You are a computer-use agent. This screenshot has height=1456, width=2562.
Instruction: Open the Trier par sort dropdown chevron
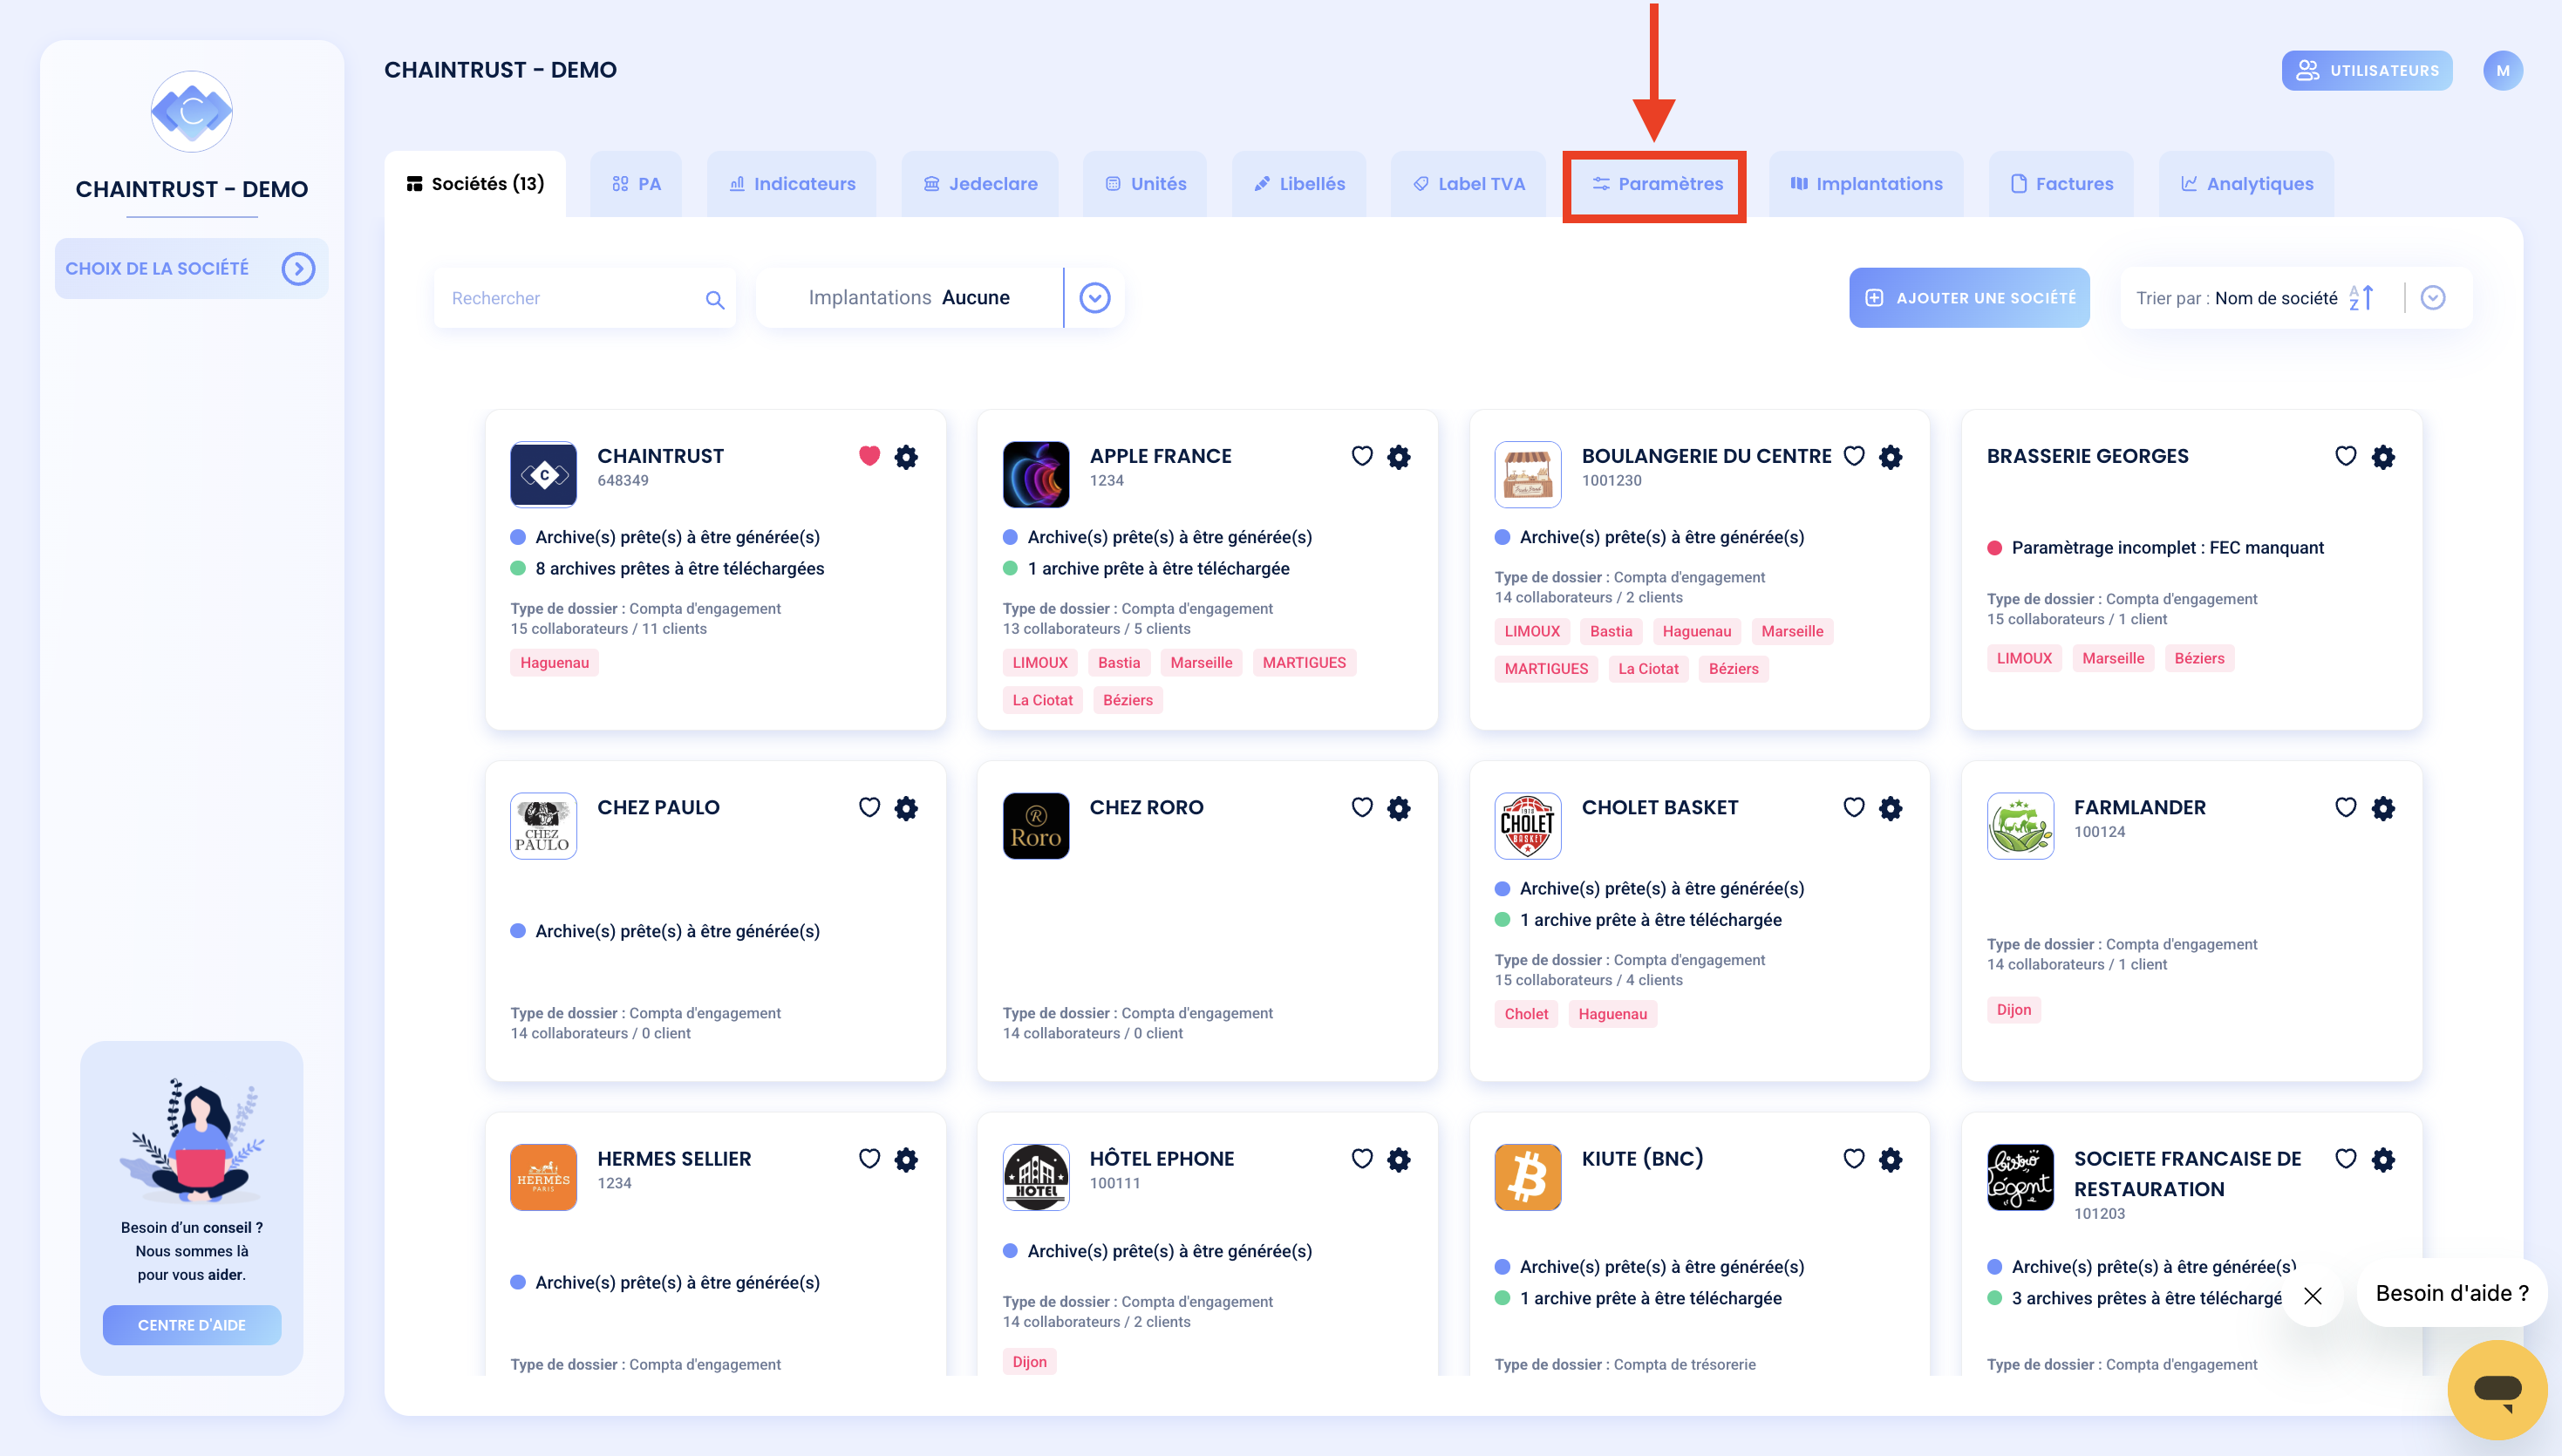click(2432, 298)
